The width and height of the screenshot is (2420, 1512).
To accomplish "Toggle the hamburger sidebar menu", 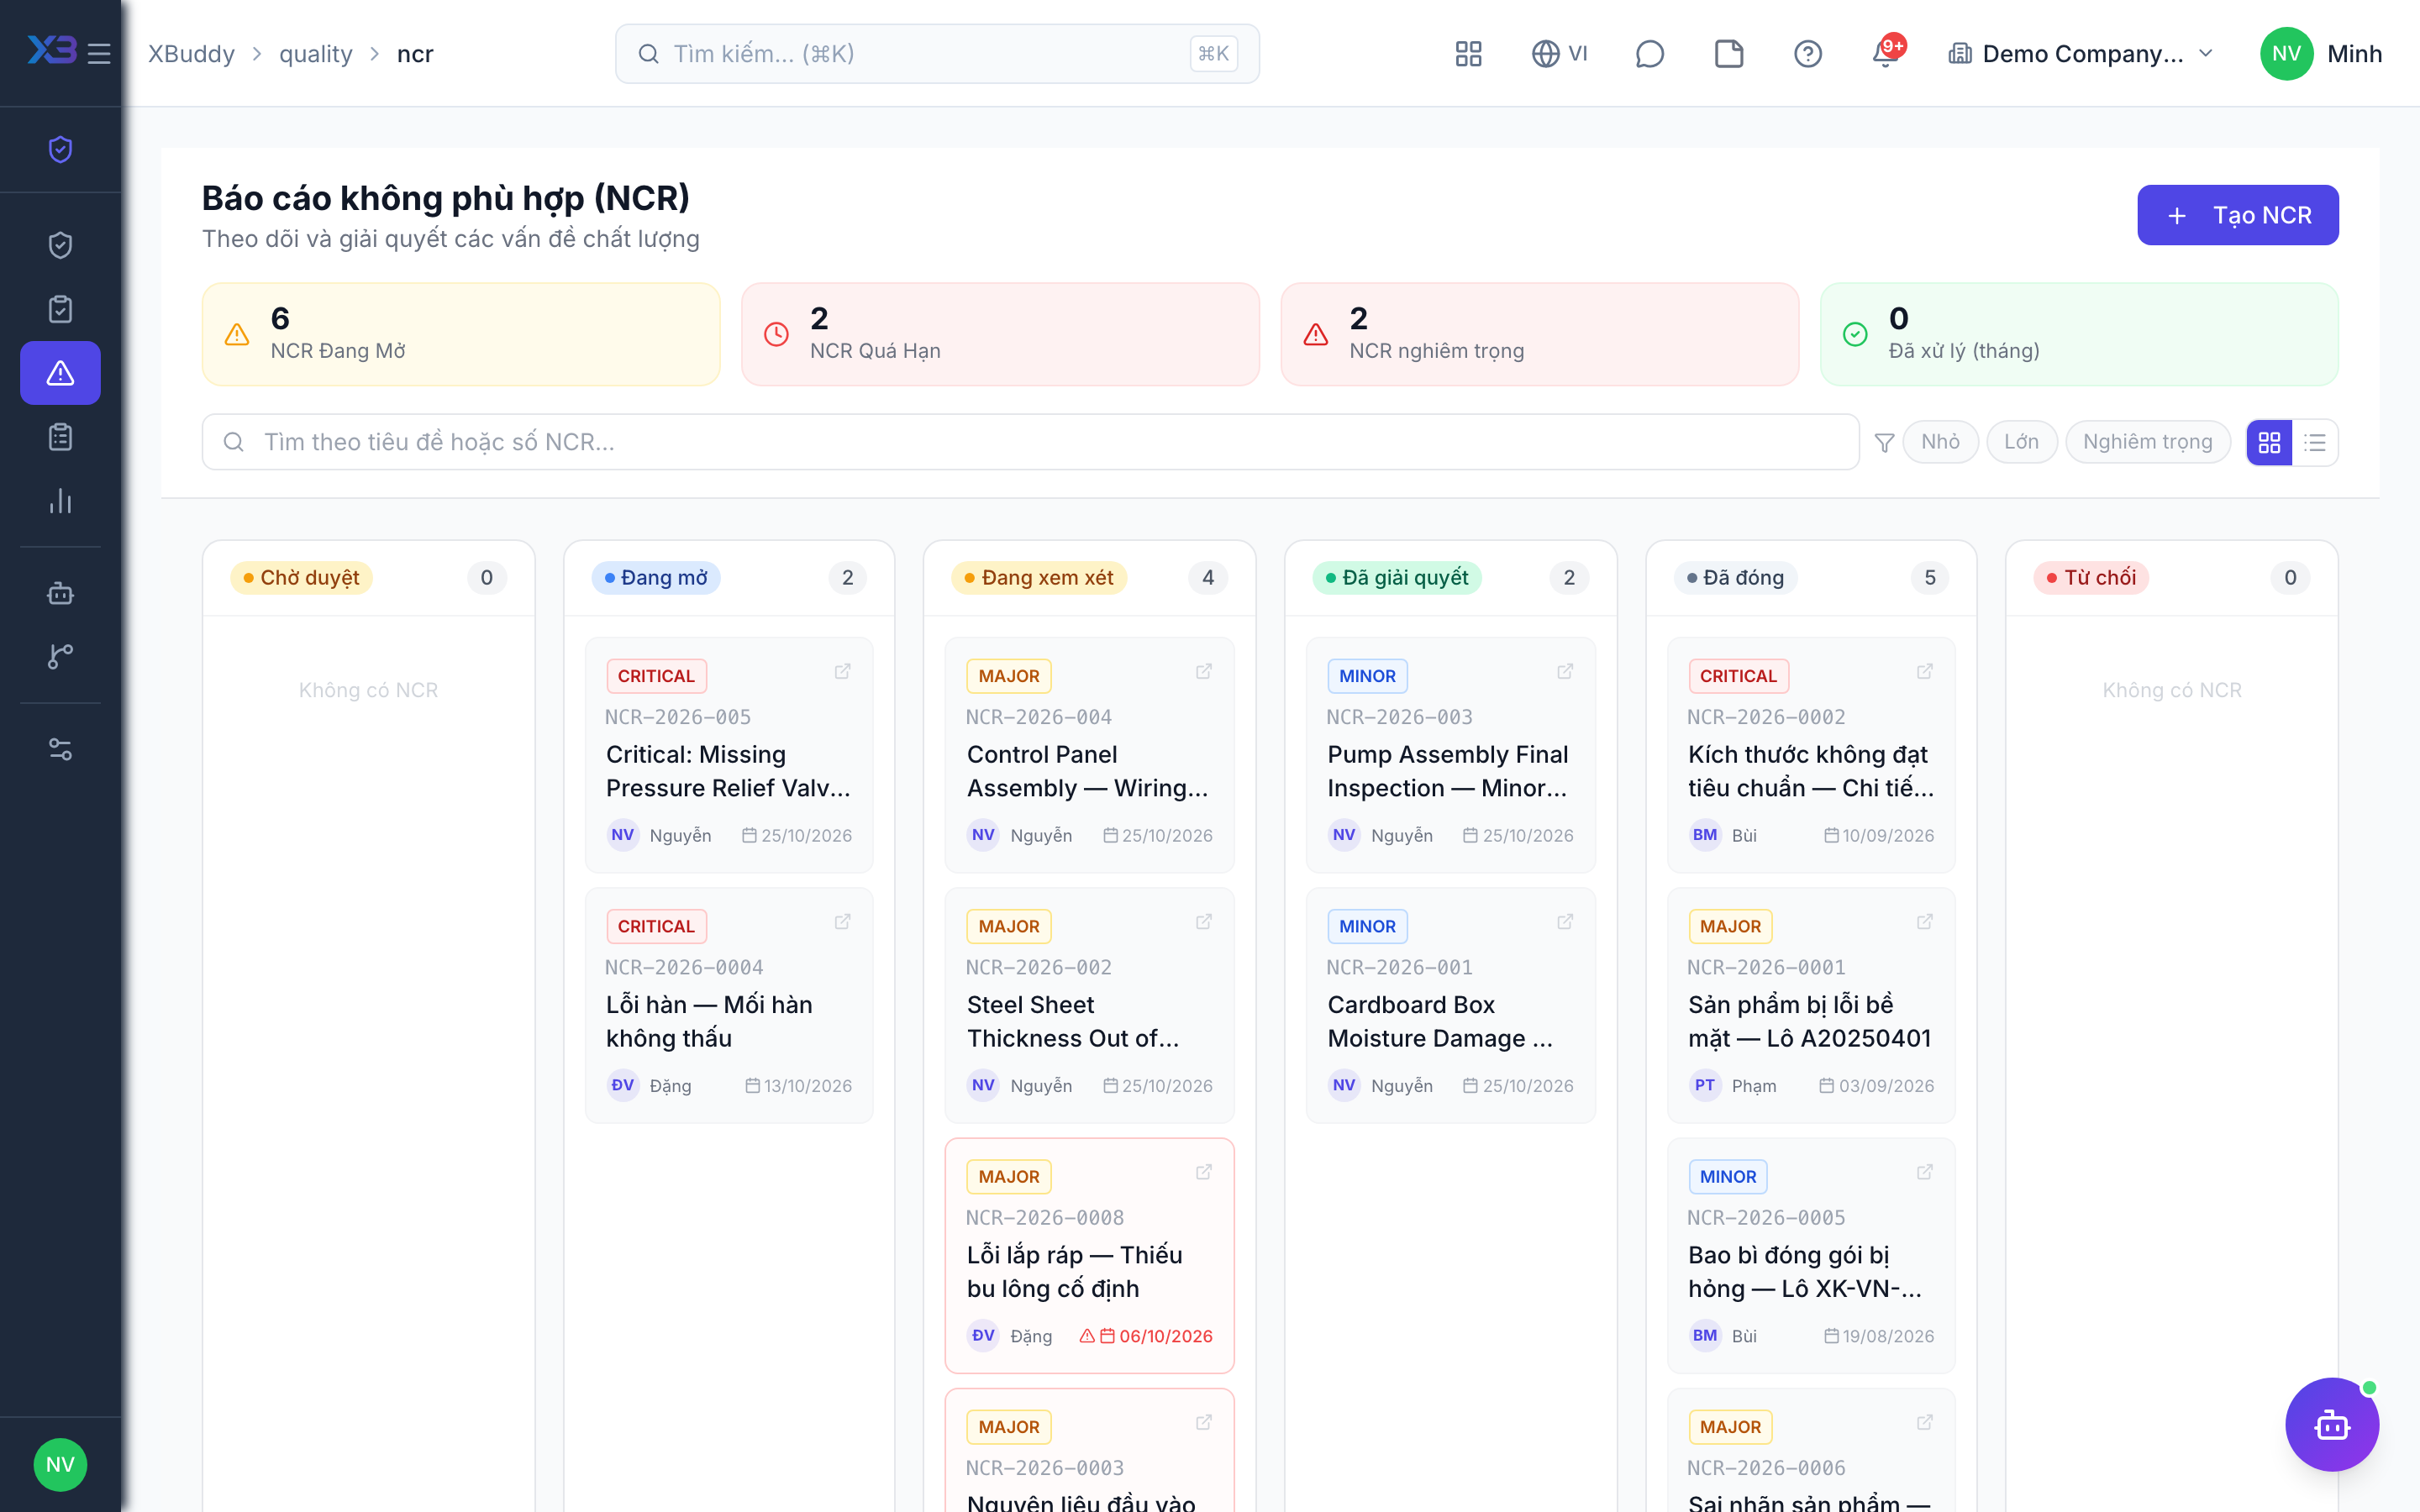I will 98,53.
